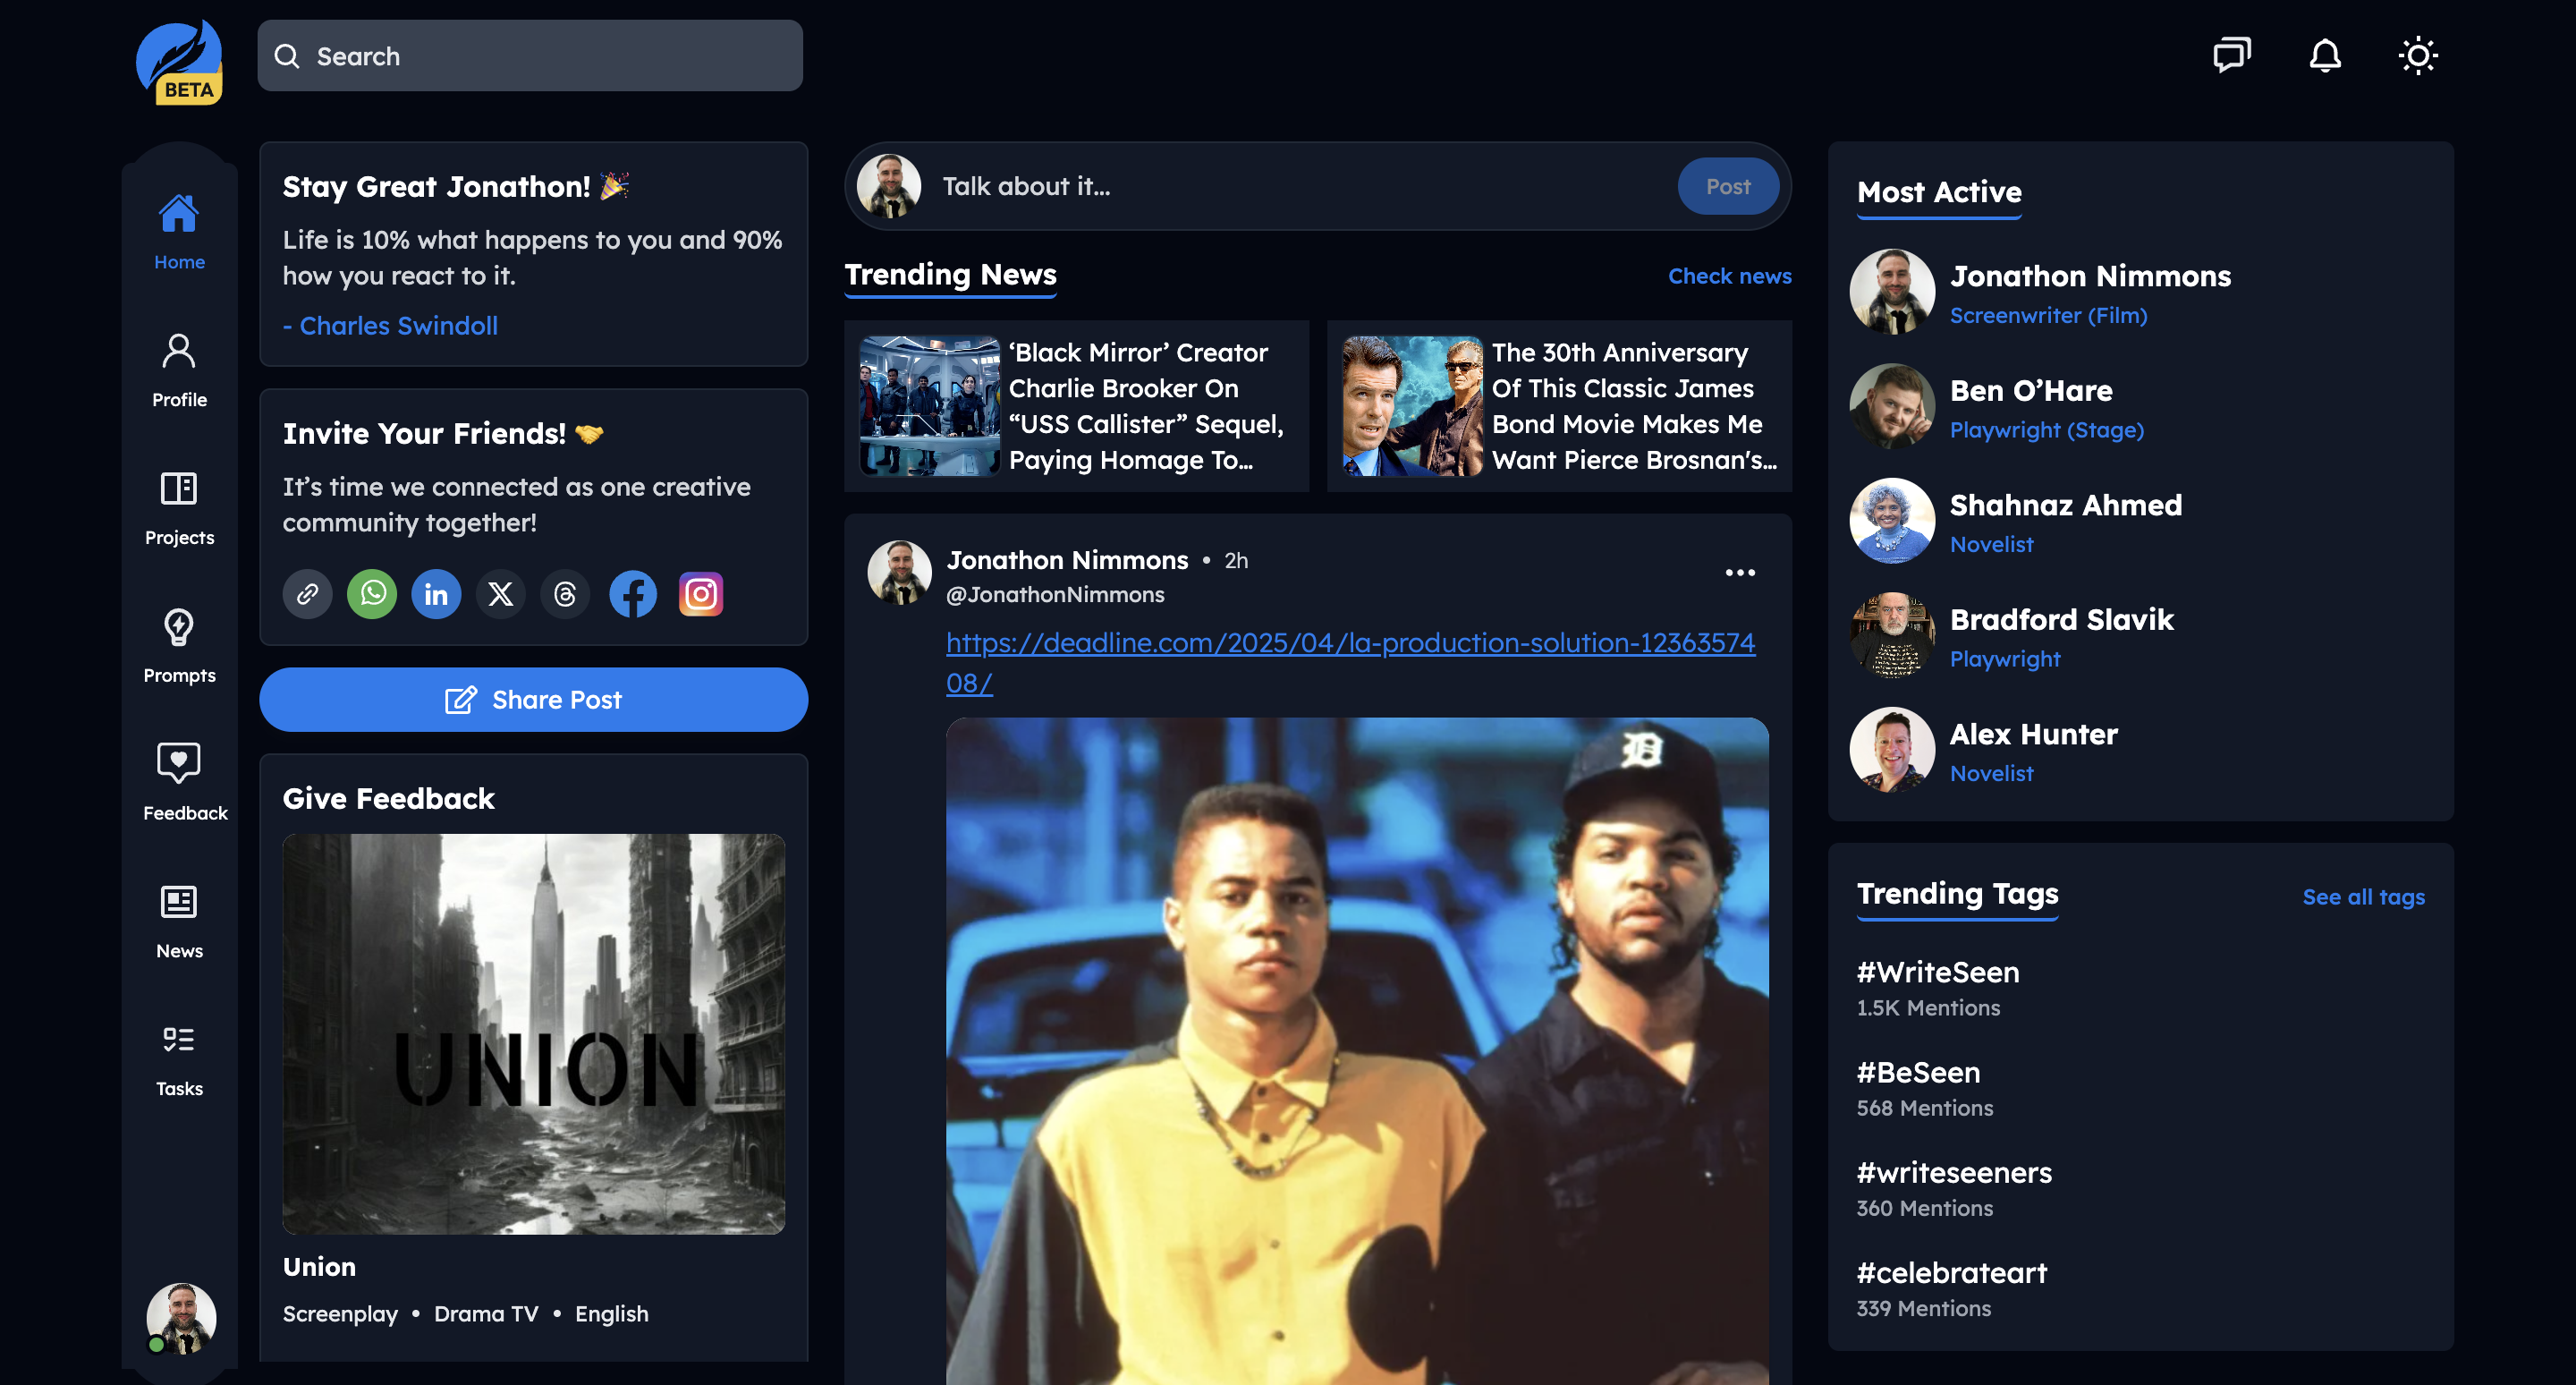2576x1385 pixels.
Task: Share invite via LinkedIn icon
Action: tap(436, 594)
